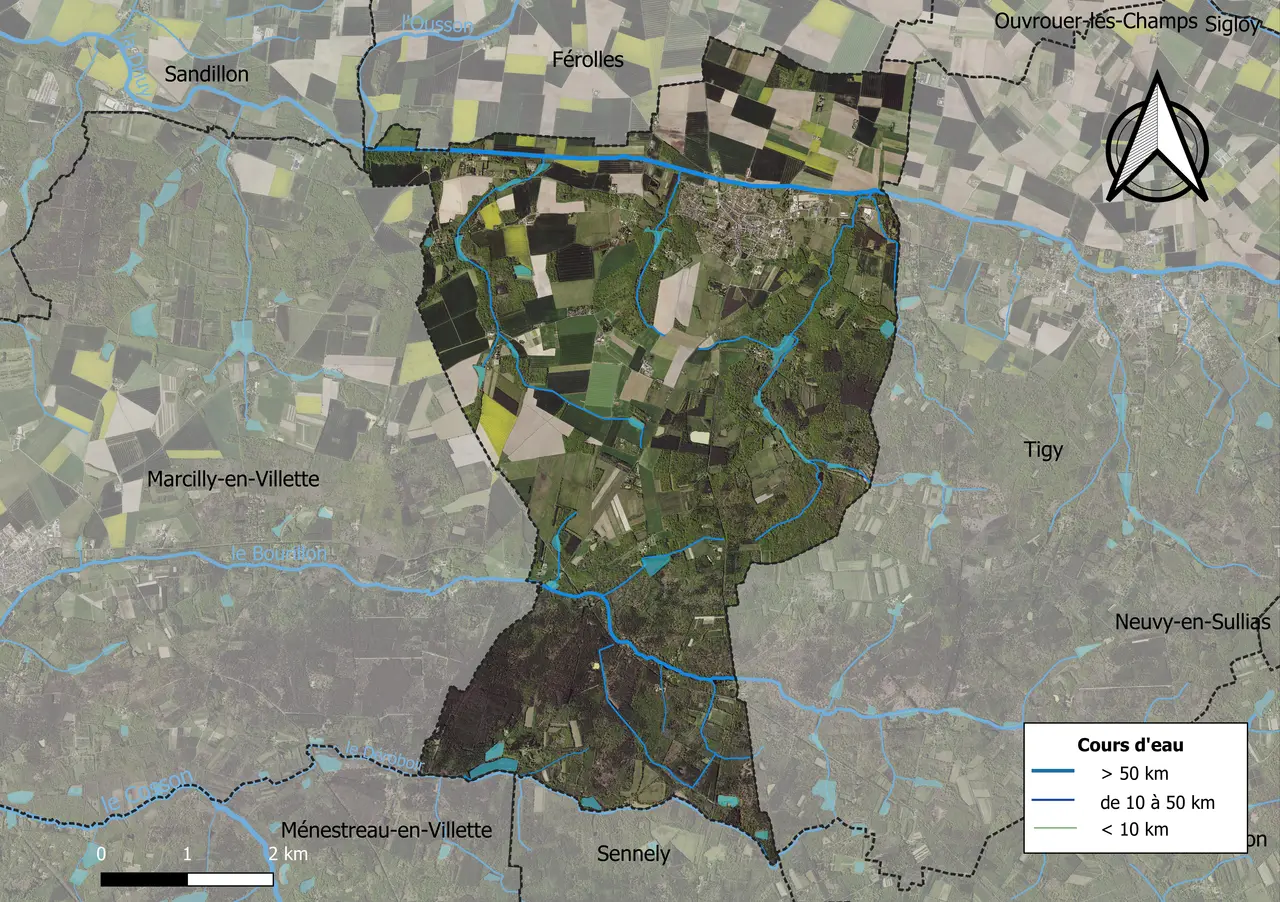Click the 'Ouvrouer-les-Champs' commune label

(x=1096, y=23)
